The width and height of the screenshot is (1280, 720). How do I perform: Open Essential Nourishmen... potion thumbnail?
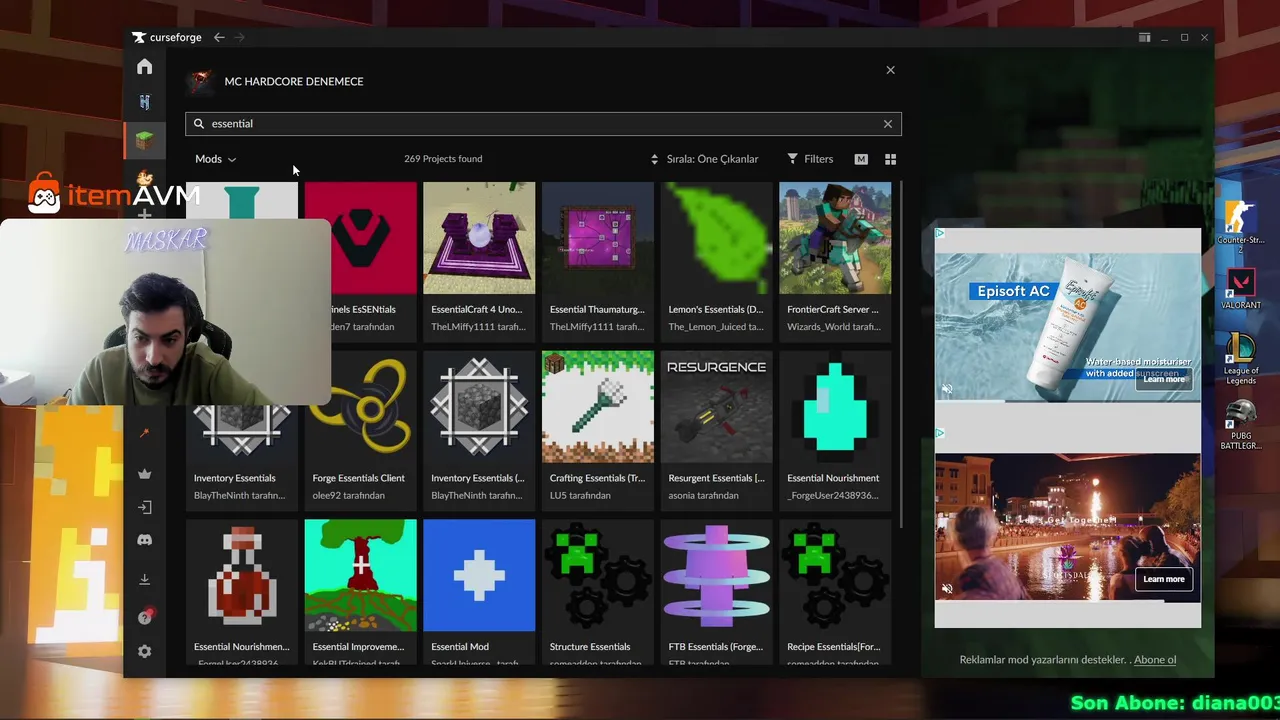242,576
